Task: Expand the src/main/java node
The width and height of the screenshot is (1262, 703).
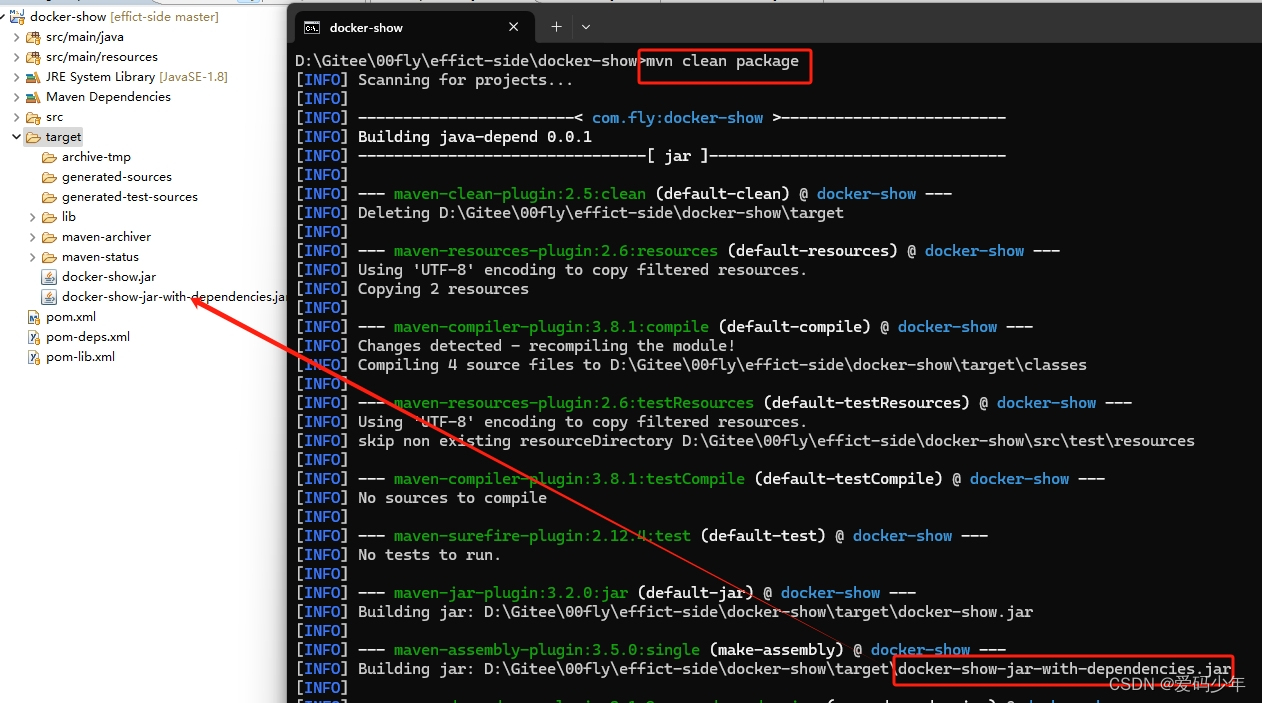Action: click(17, 37)
